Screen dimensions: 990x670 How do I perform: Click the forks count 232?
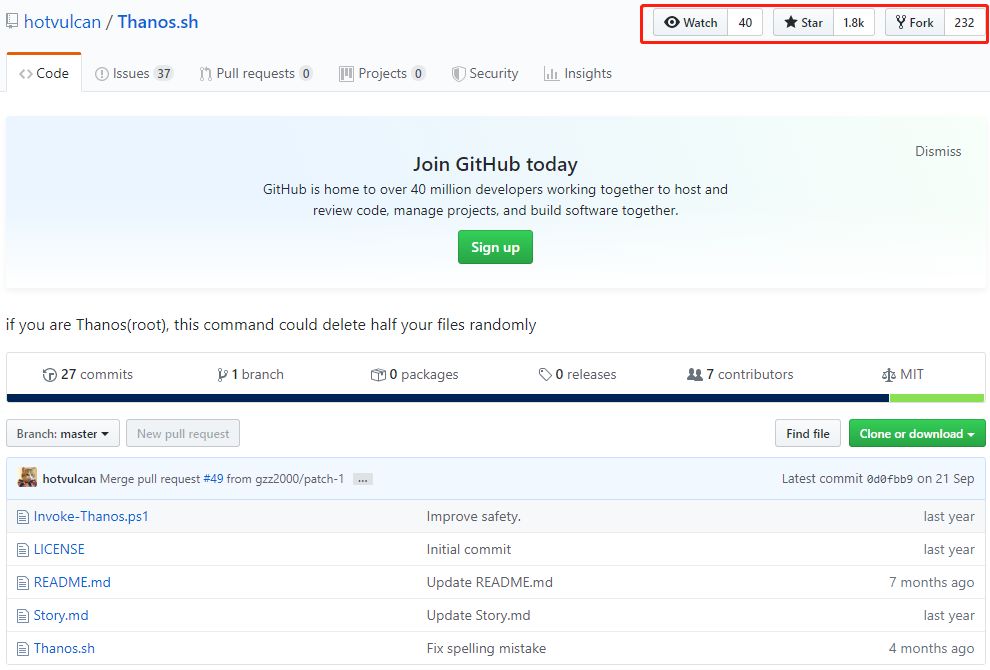[964, 23]
